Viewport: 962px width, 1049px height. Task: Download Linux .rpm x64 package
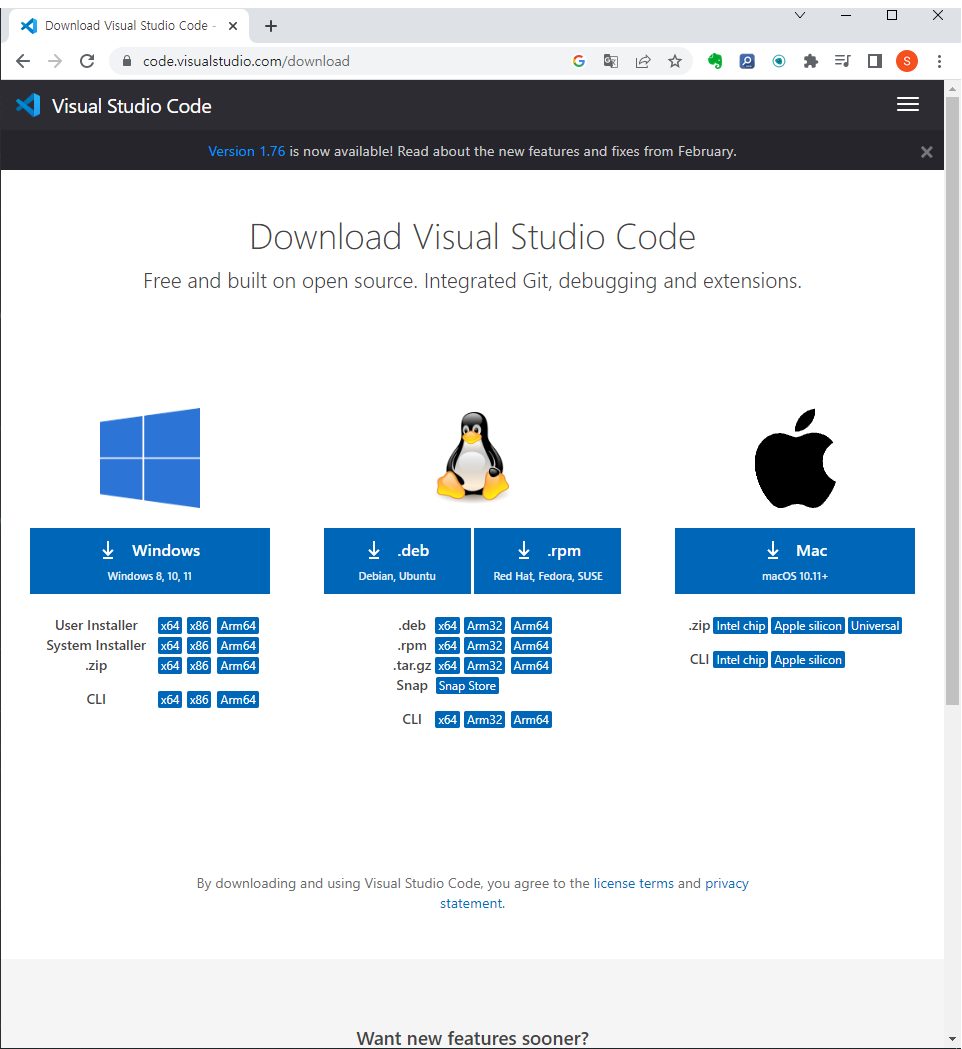tap(447, 646)
